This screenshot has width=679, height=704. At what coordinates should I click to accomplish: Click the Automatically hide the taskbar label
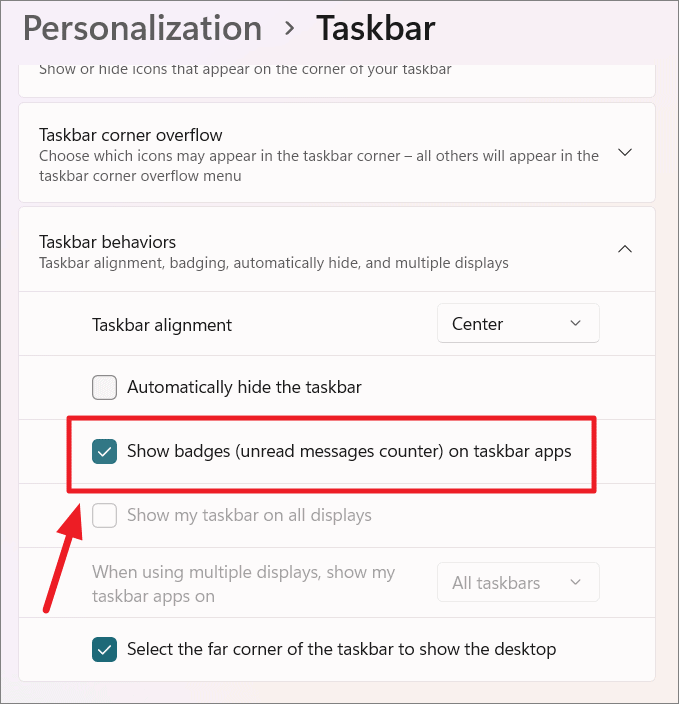tap(244, 387)
